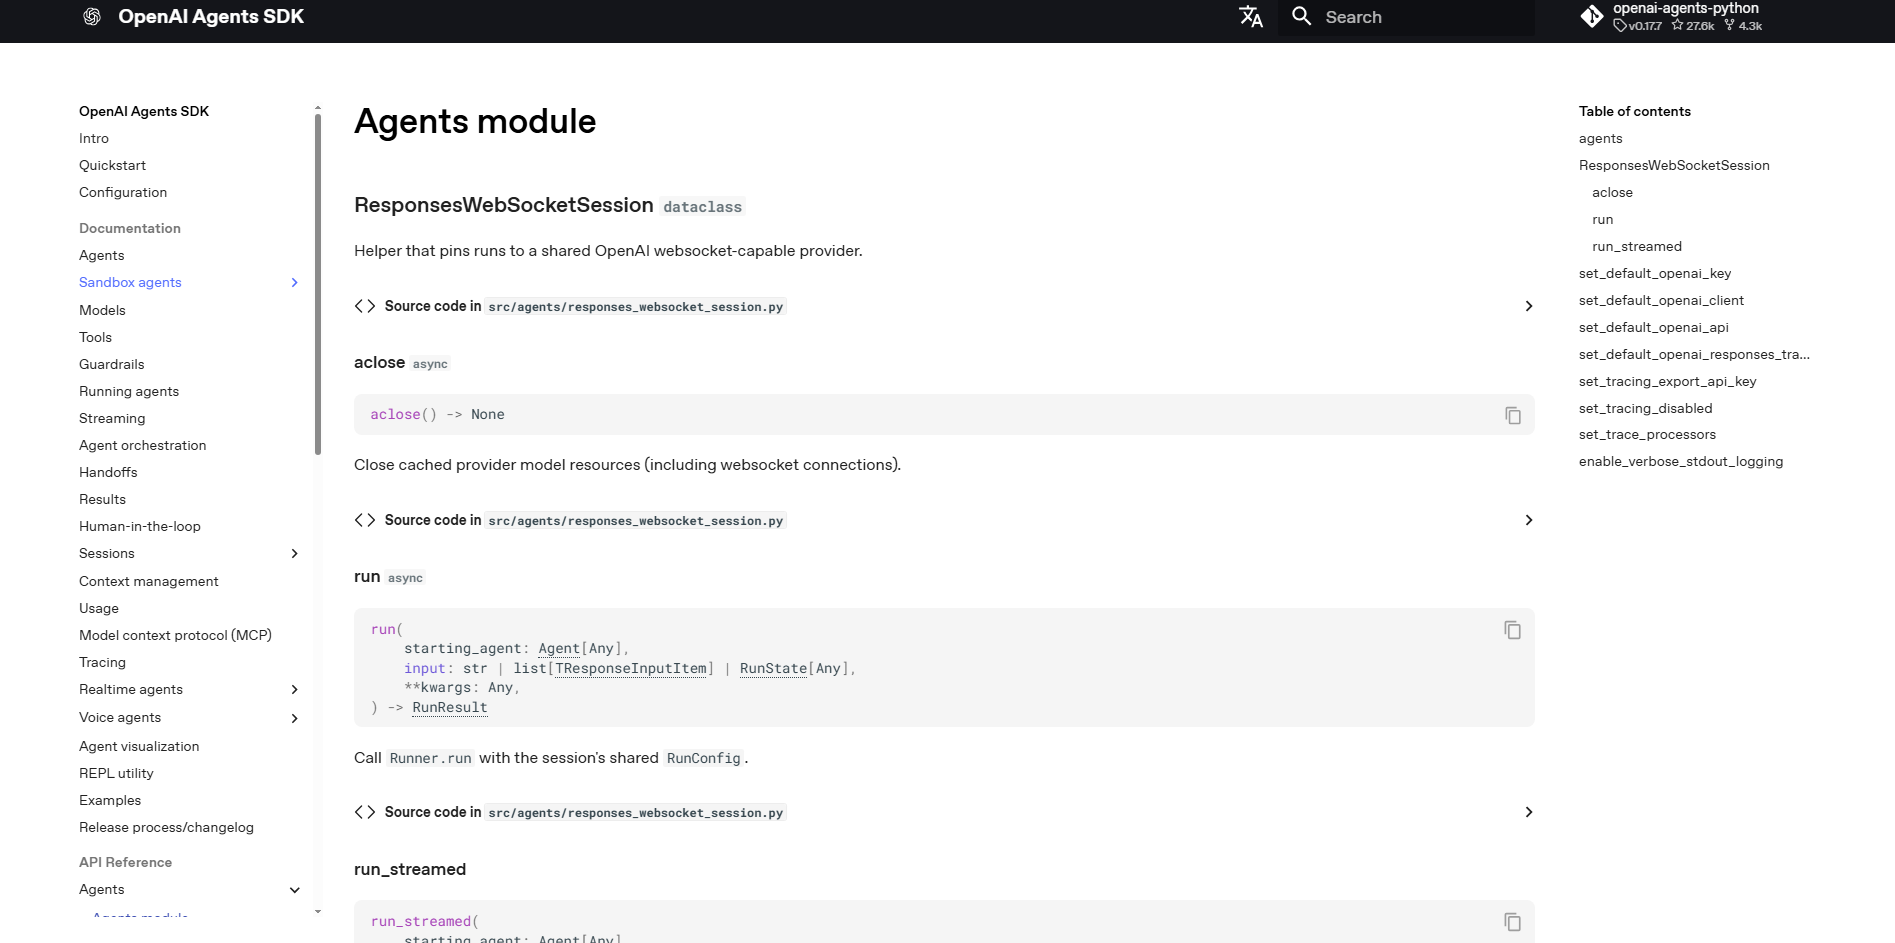The width and height of the screenshot is (1895, 943).
Task: Open the language translation selector
Action: click(x=1251, y=17)
